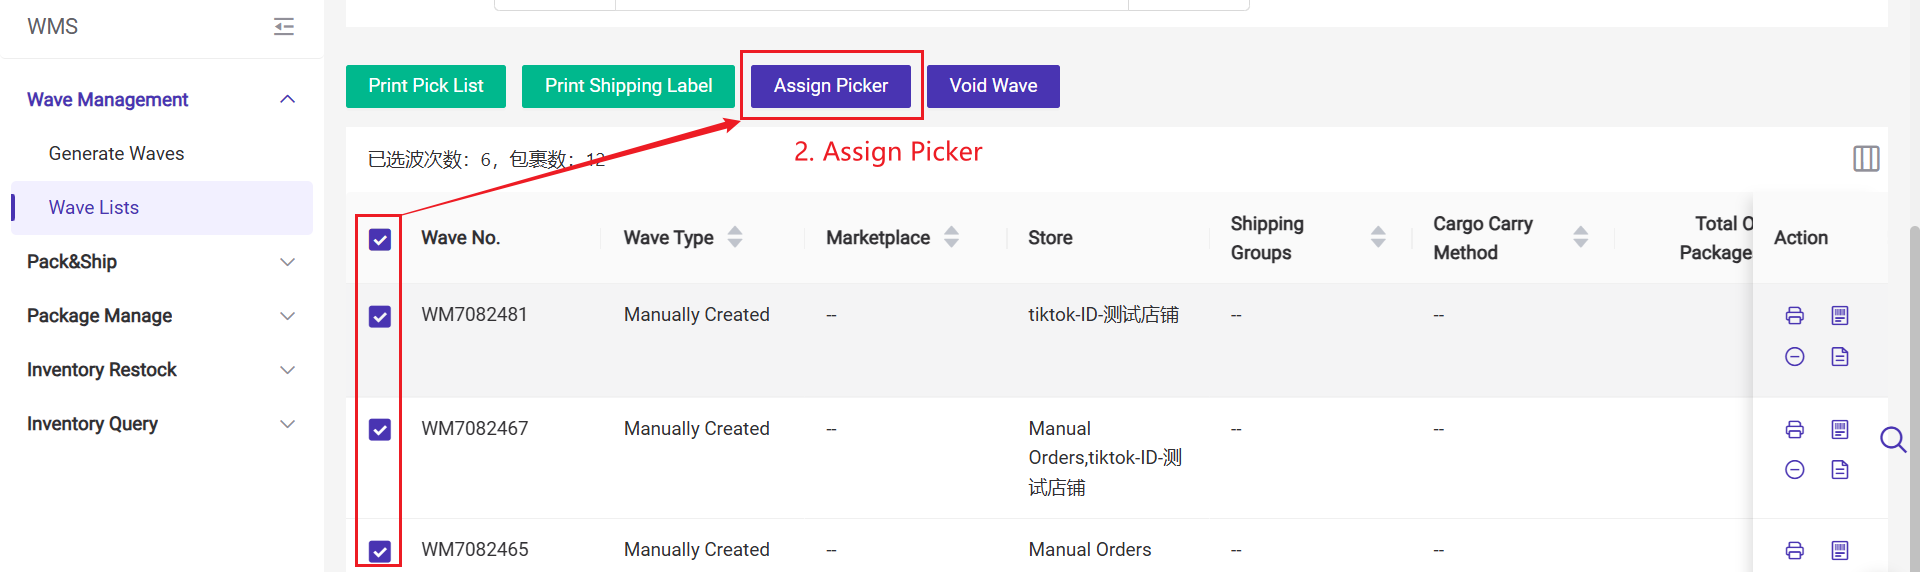This screenshot has height=572, width=1920.
Task: Click the magnifier search icon at right edge
Action: (1892, 440)
